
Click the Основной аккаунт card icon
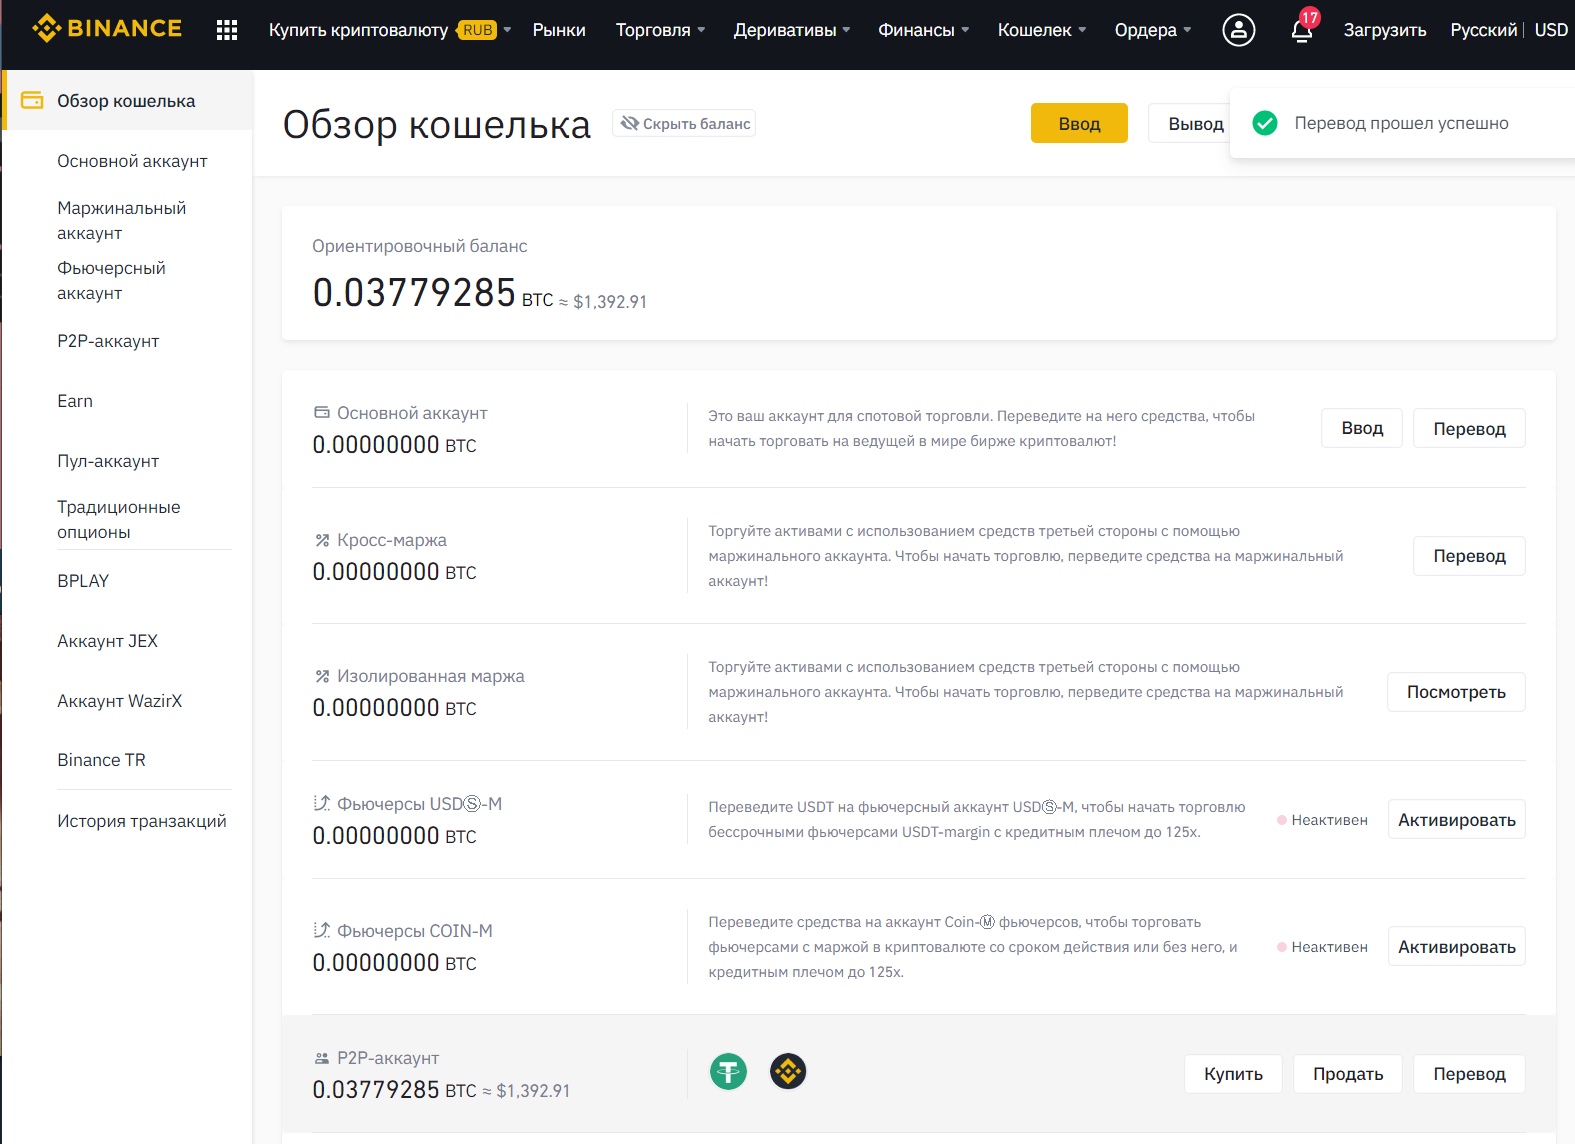pos(322,412)
